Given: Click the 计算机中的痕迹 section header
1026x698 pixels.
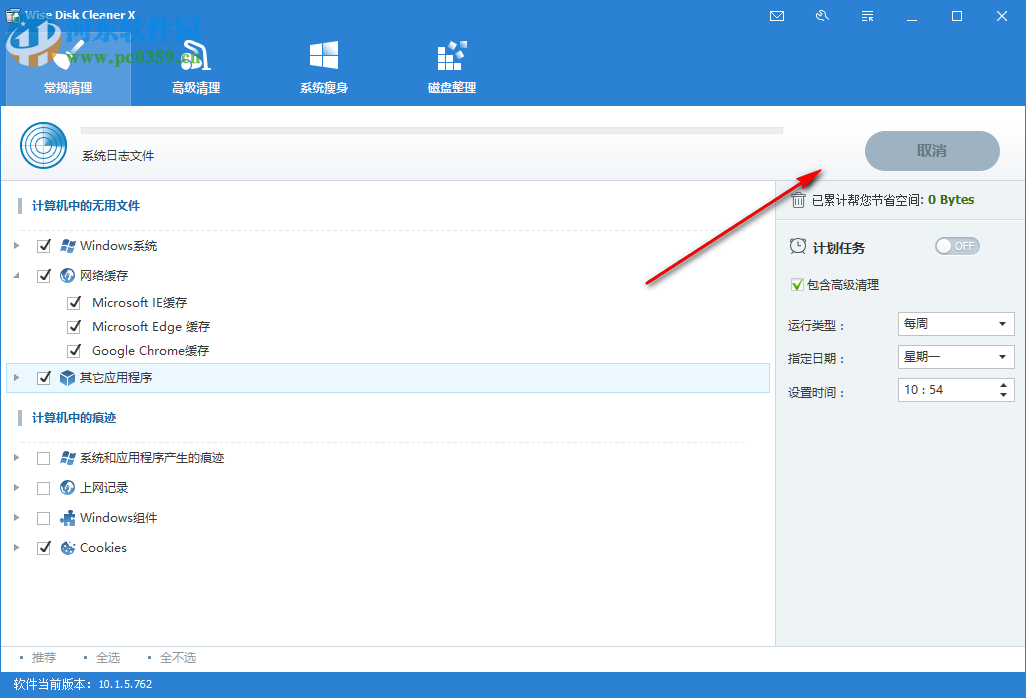Looking at the screenshot, I should pos(74,418).
